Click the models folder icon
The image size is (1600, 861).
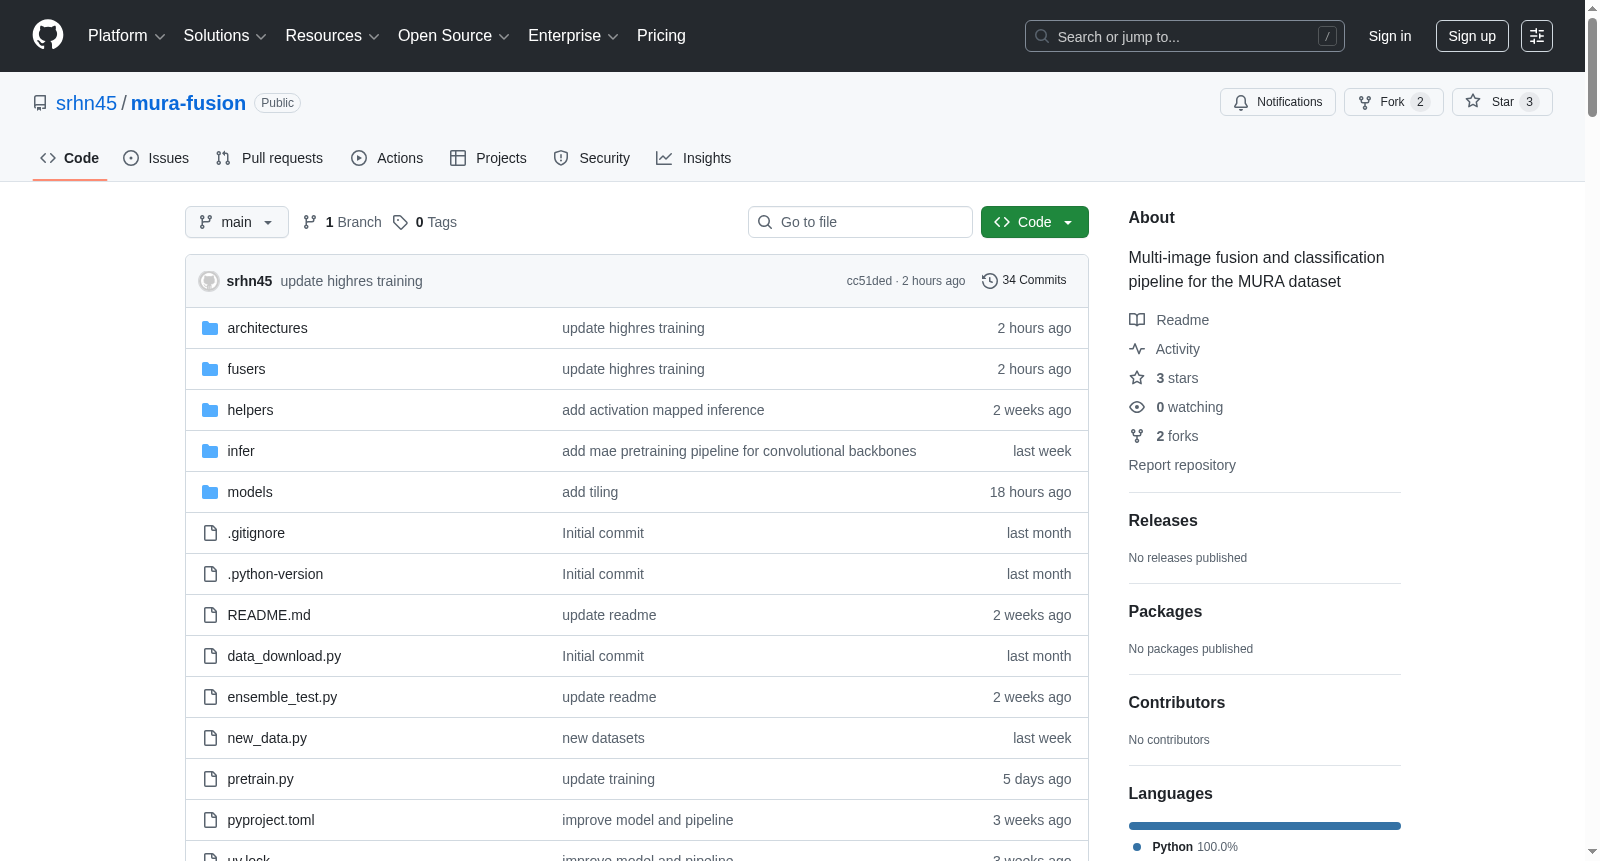pyautogui.click(x=210, y=492)
